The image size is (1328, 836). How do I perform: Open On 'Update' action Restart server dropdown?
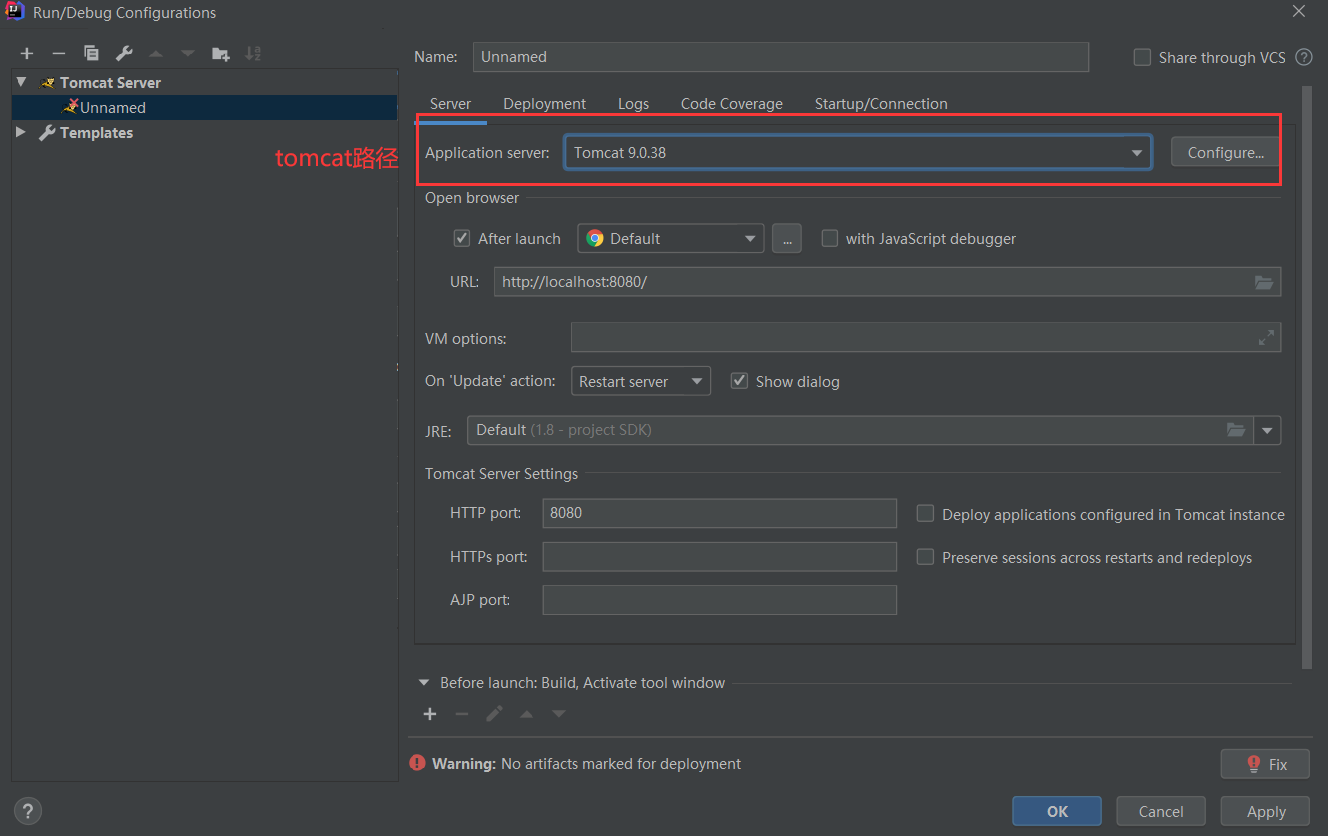tap(641, 381)
